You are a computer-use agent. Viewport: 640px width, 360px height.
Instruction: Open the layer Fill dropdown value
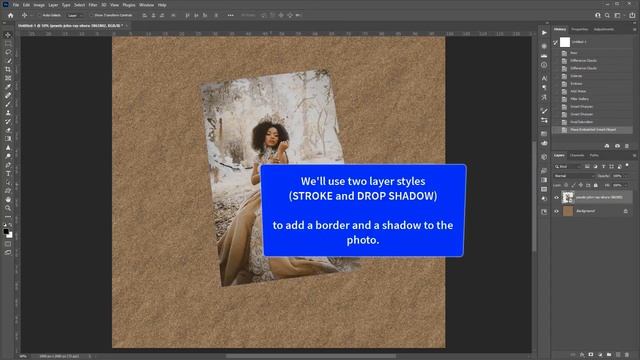coord(620,185)
